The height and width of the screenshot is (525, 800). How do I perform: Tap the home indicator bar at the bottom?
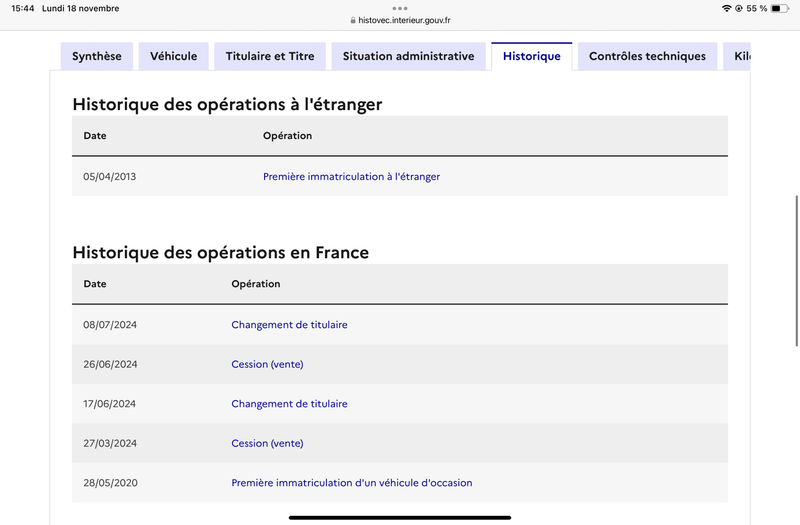pos(400,517)
